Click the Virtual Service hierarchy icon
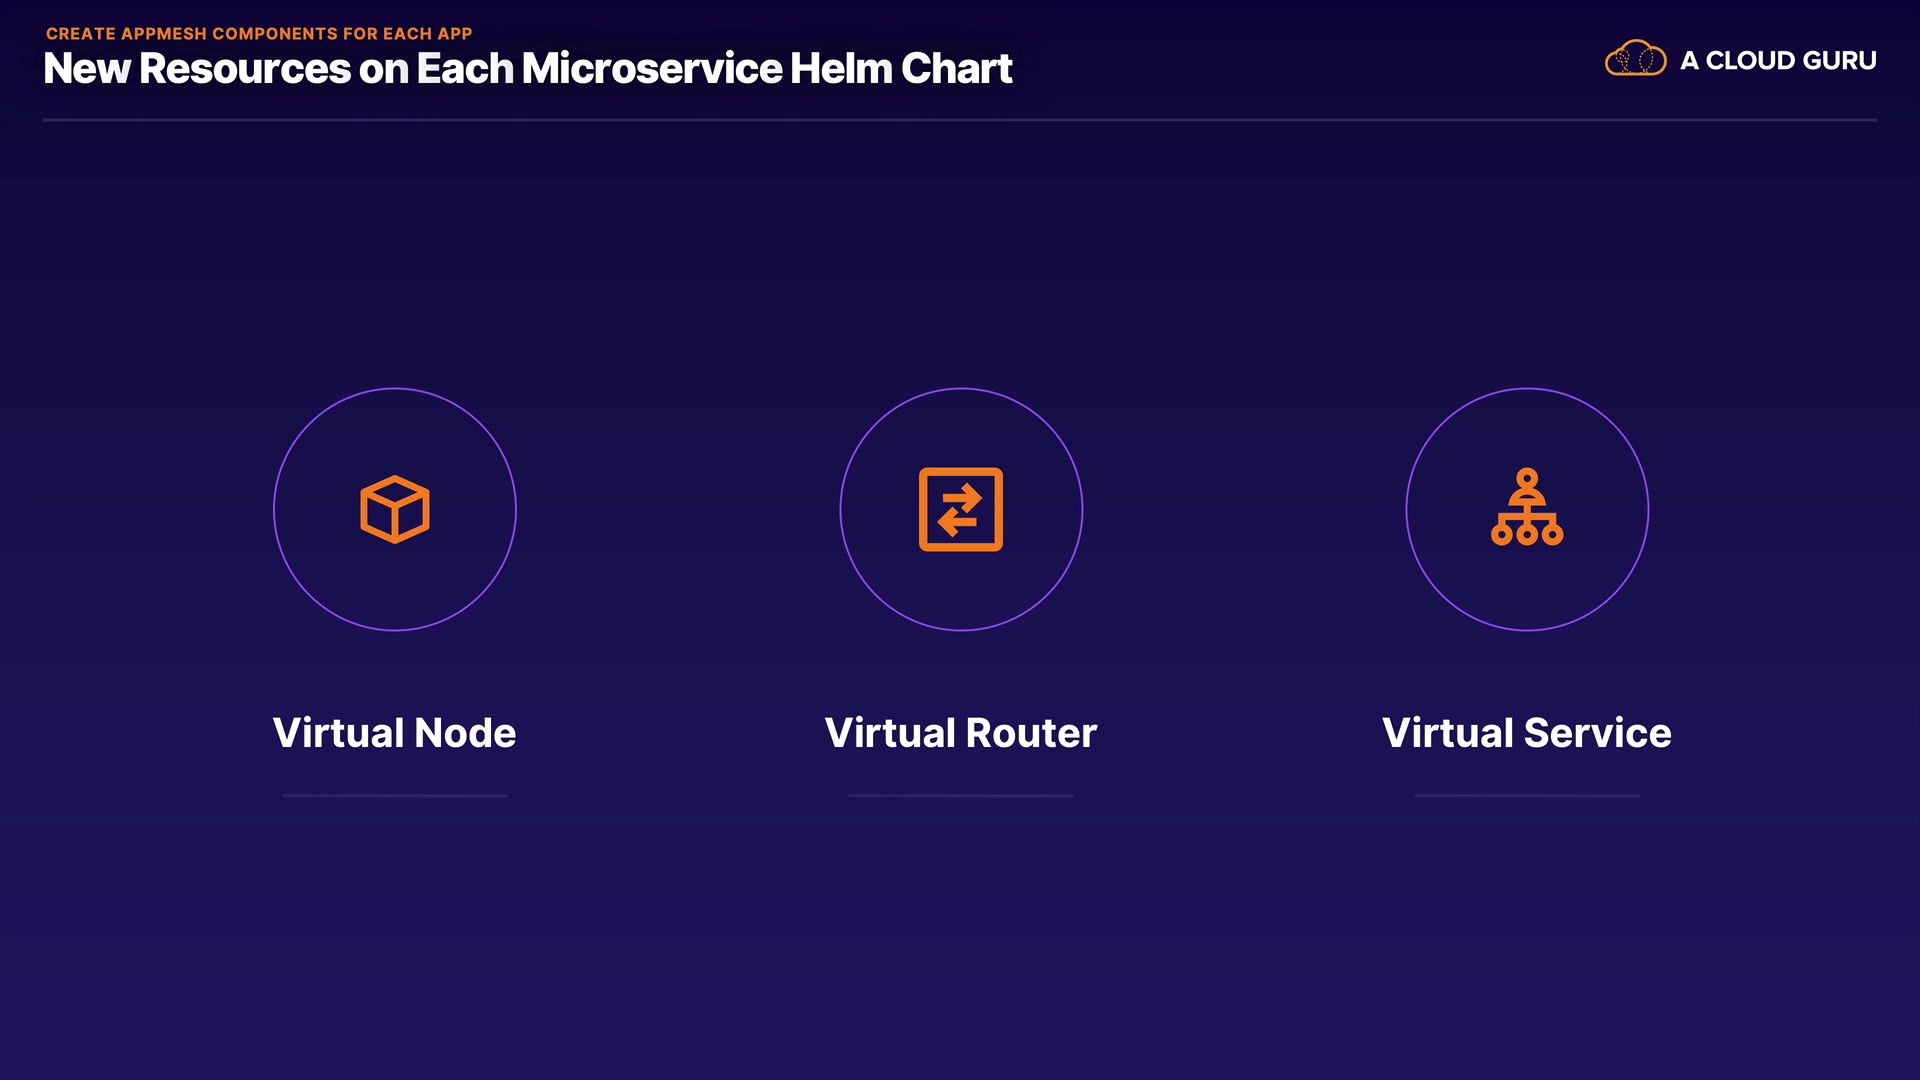This screenshot has width=1920, height=1080. pos(1526,508)
